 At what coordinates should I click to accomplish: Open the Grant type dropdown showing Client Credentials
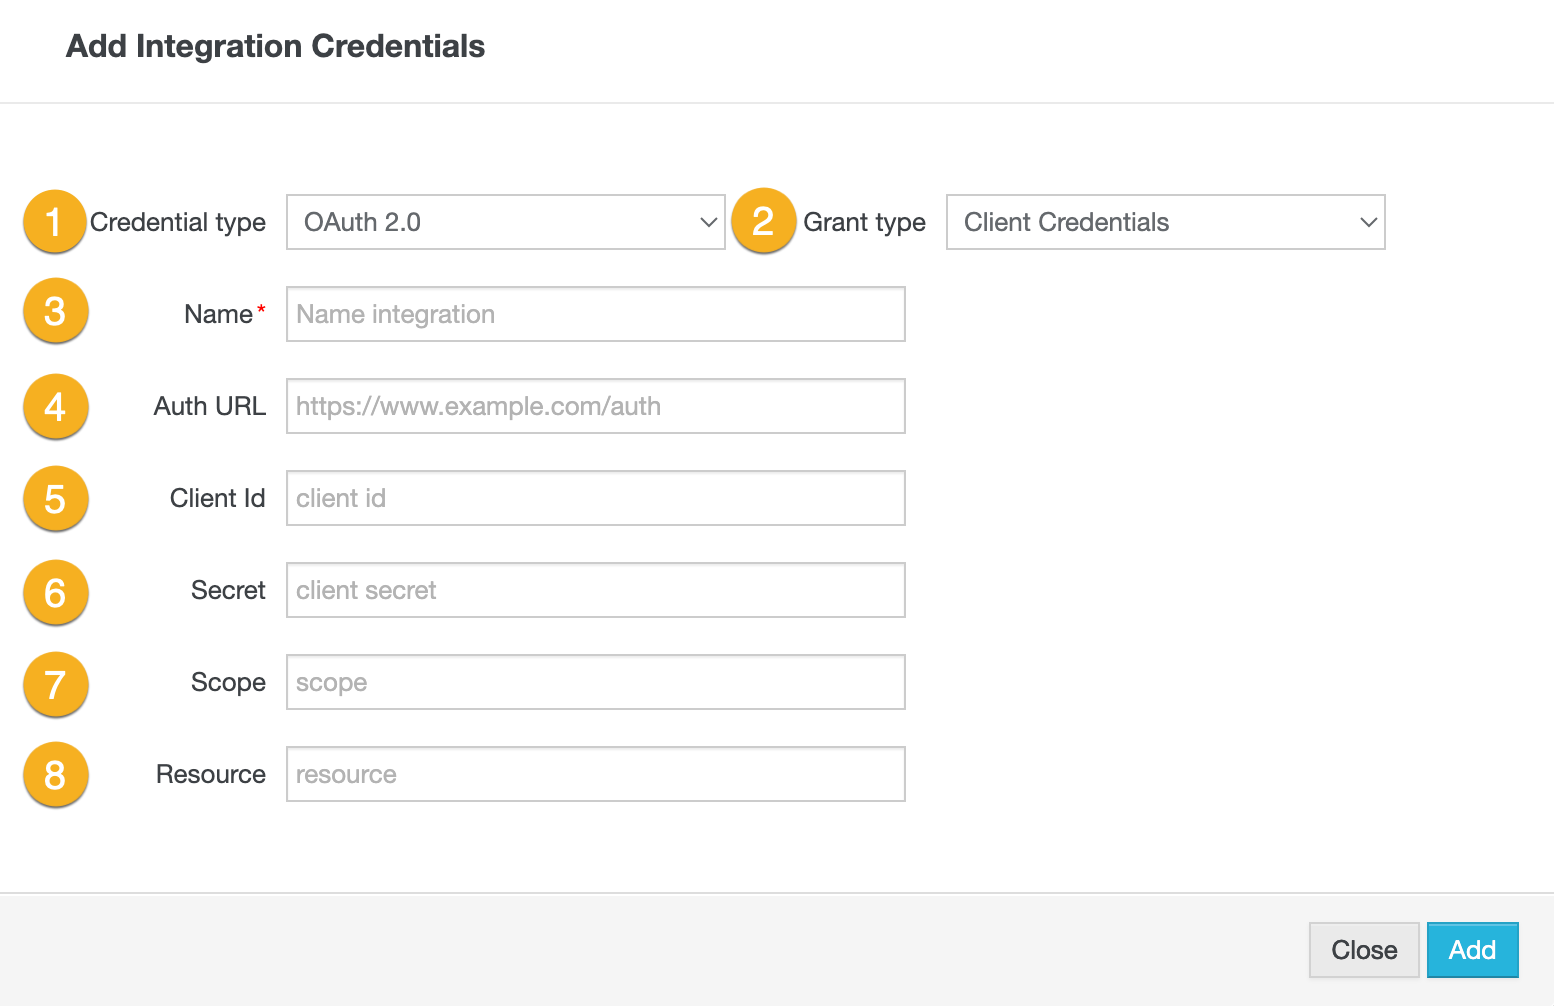[1165, 222]
